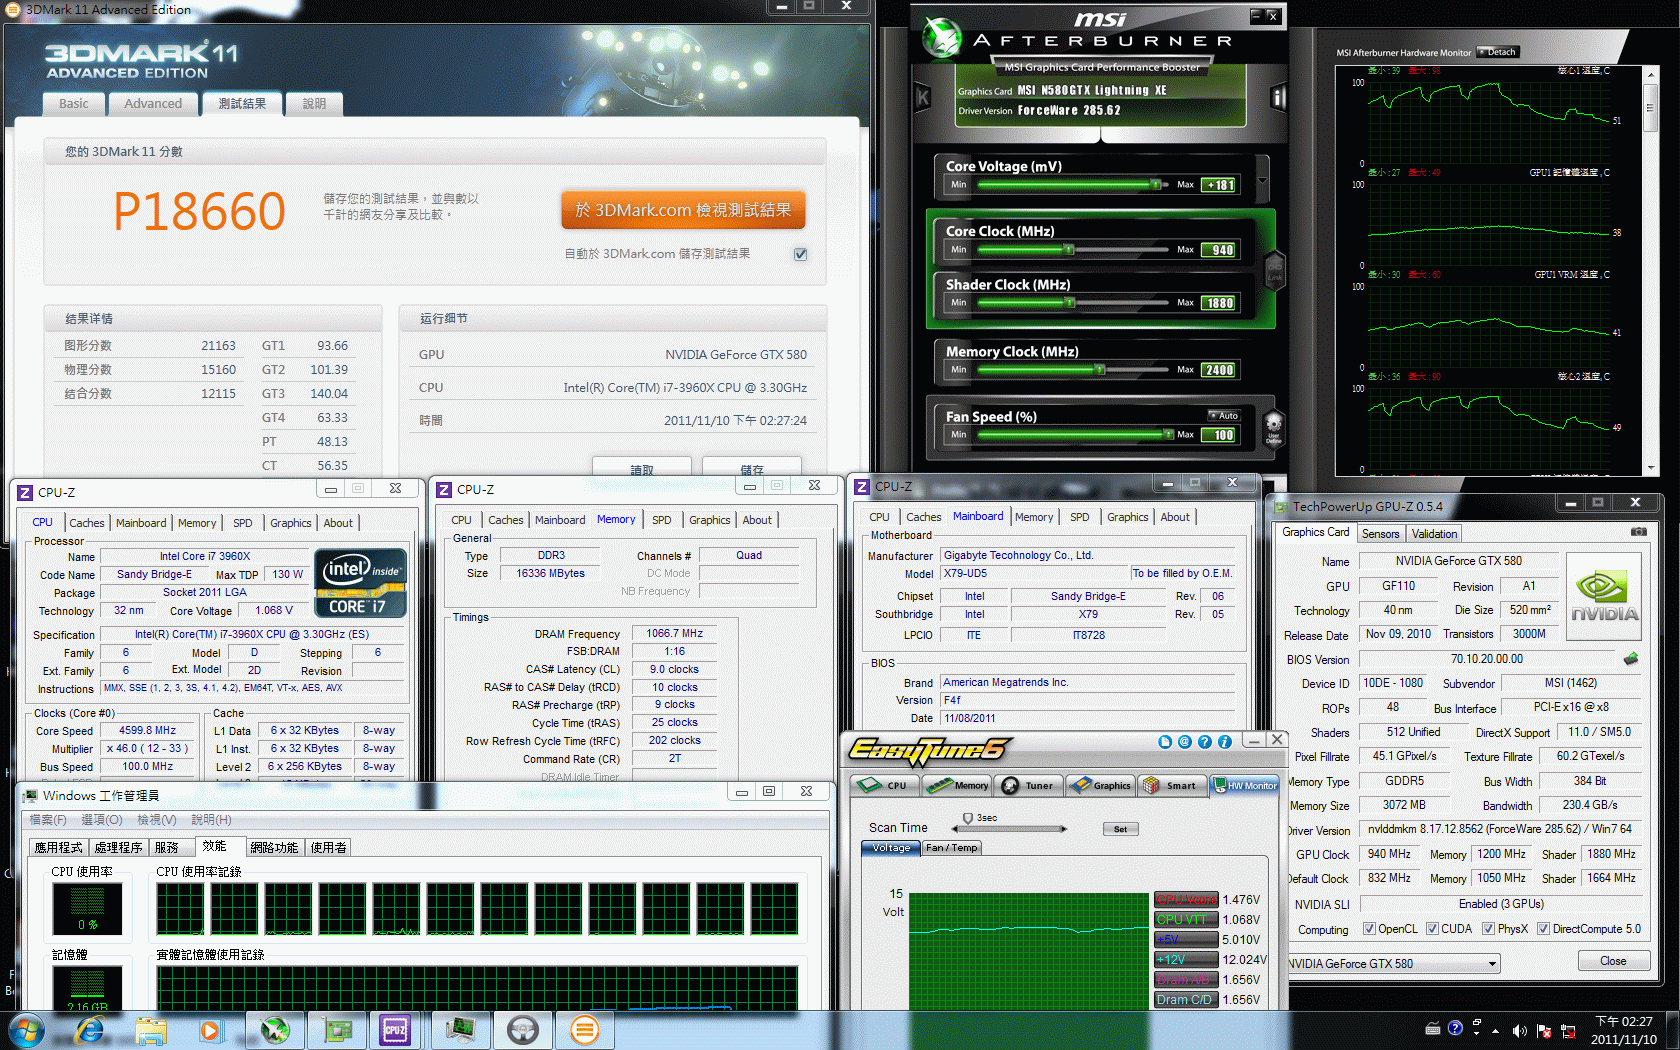Image resolution: width=1680 pixels, height=1050 pixels.
Task: Adjust Afterburner Core Voltage slider handle
Action: pos(1155,185)
